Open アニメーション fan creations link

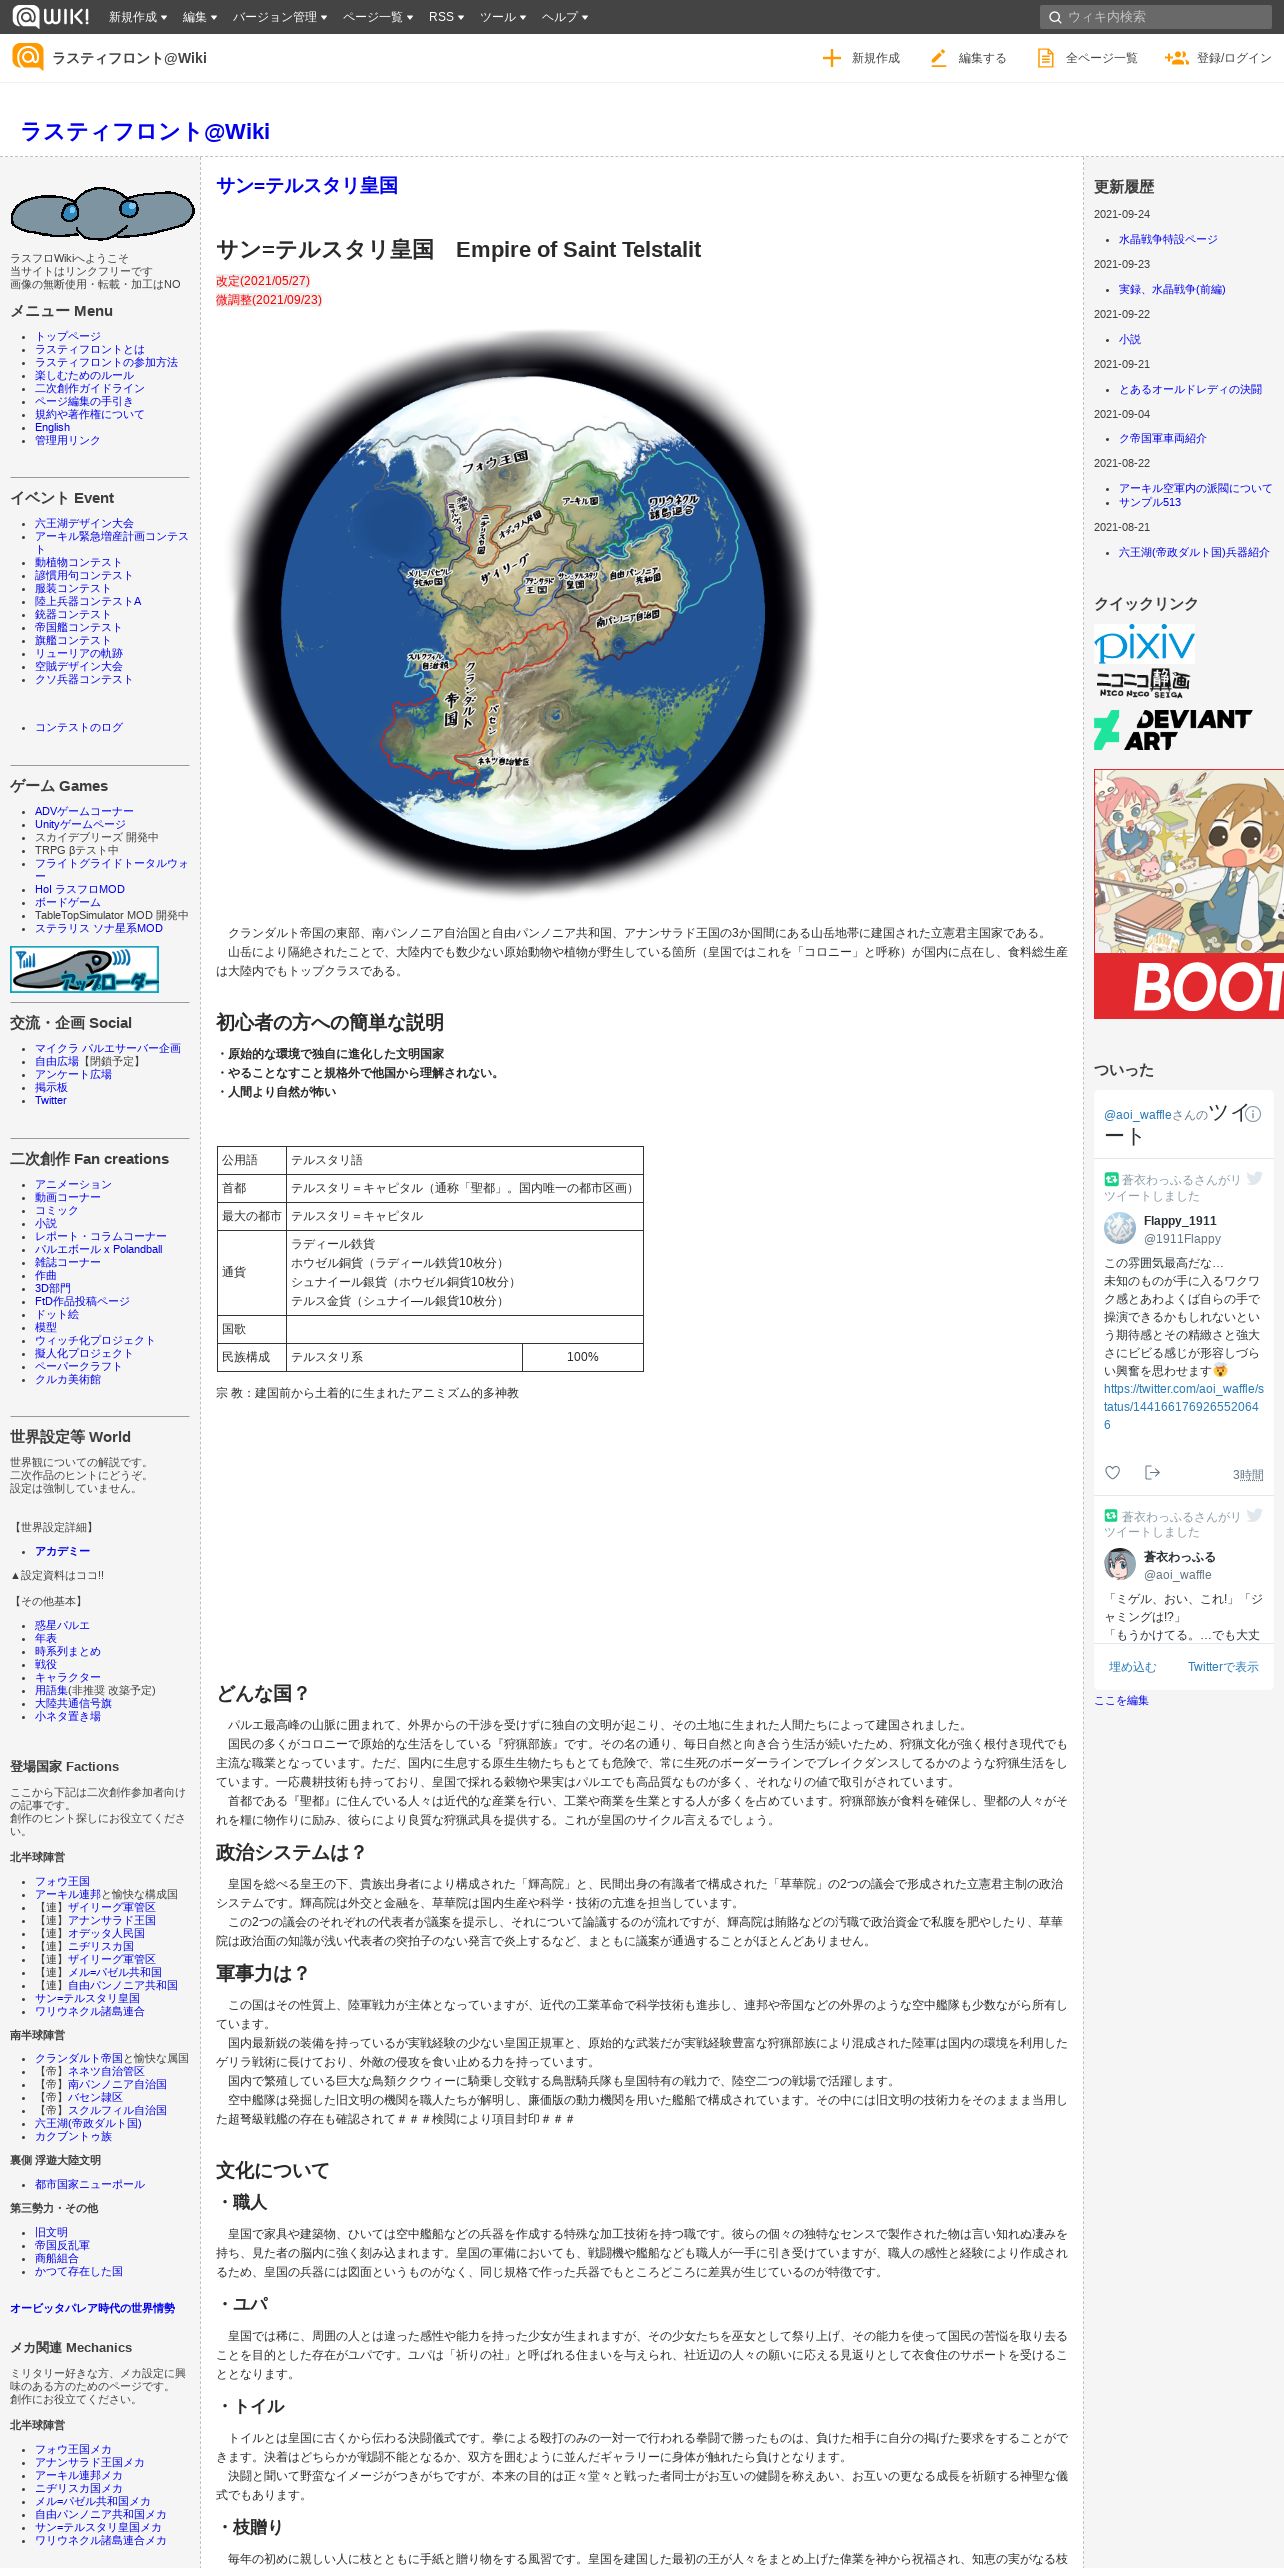coord(73,1184)
